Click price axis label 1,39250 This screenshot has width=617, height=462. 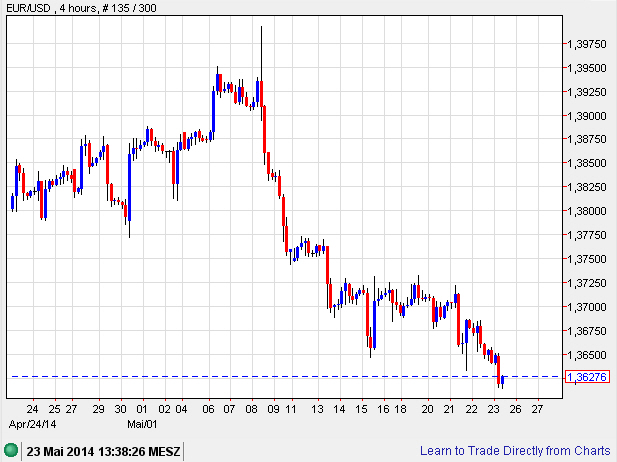pos(587,92)
